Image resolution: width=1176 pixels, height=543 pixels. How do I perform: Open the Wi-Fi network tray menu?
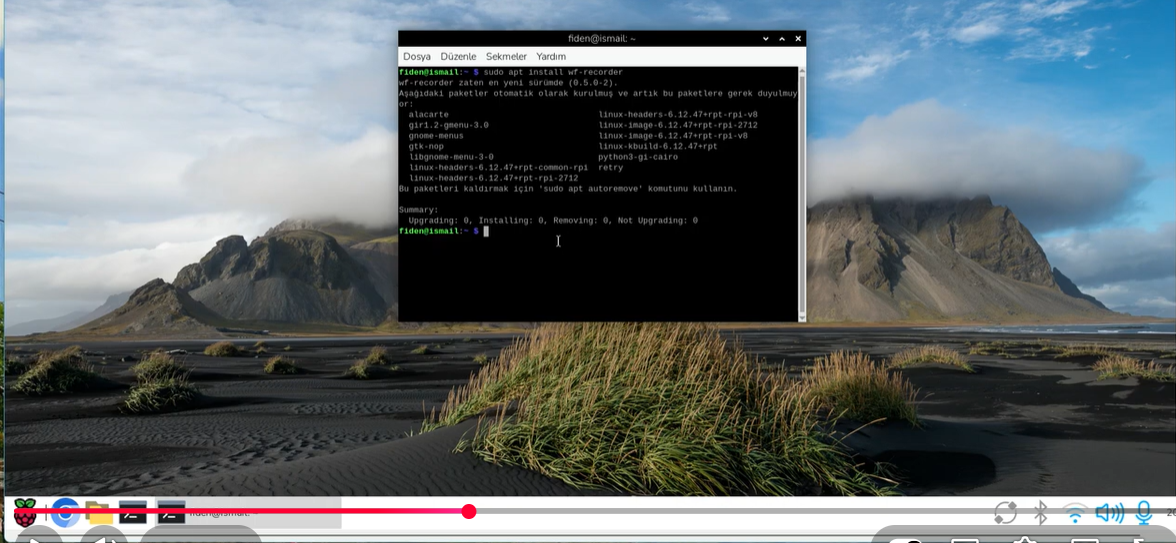click(x=1074, y=514)
